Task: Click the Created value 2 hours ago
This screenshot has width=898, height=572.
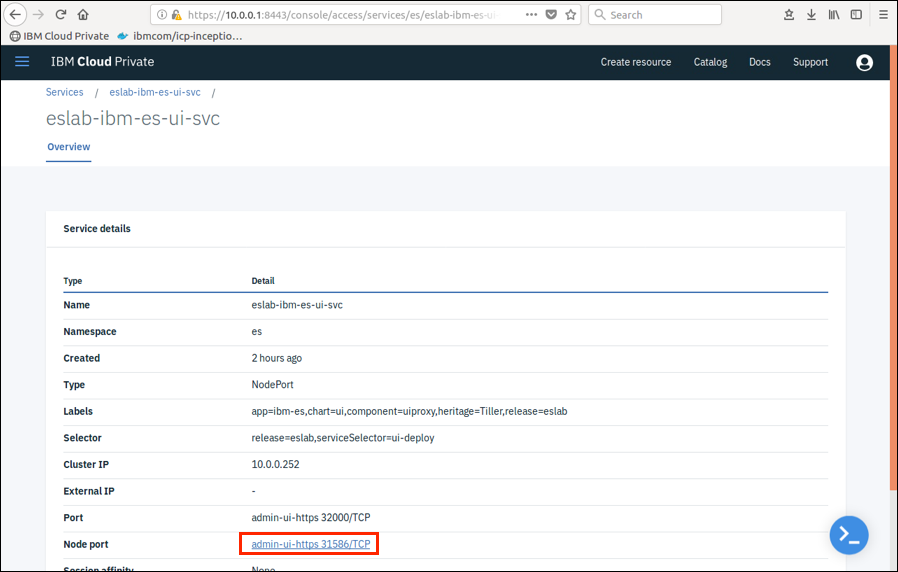Action: [277, 358]
